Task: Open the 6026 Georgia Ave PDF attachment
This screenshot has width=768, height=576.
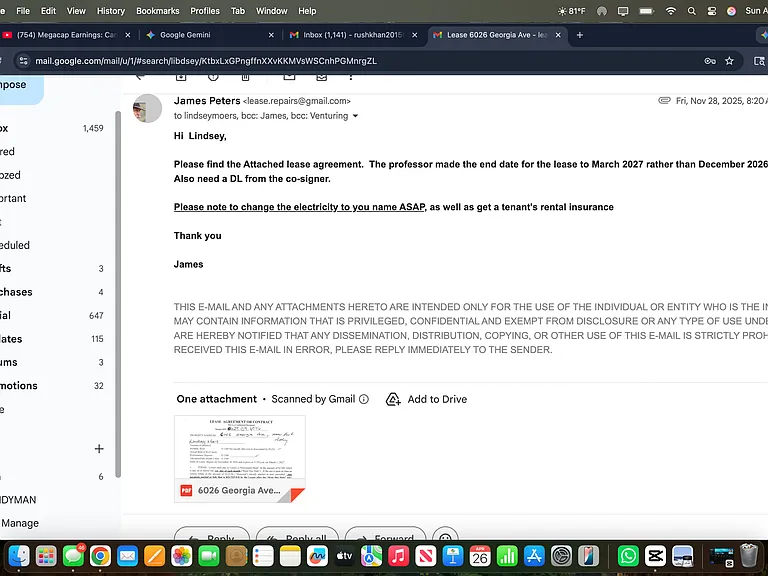Action: pos(240,459)
